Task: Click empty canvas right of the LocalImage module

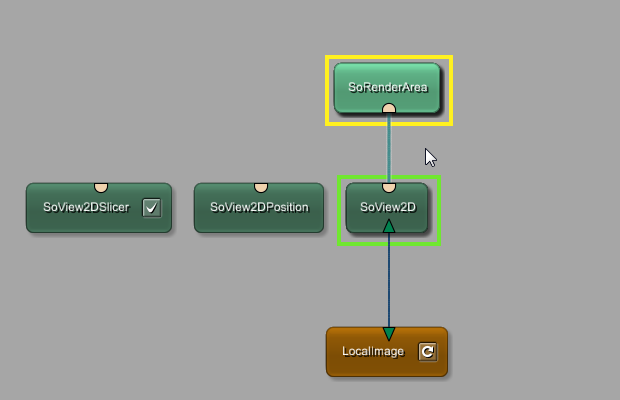Action: 530,352
